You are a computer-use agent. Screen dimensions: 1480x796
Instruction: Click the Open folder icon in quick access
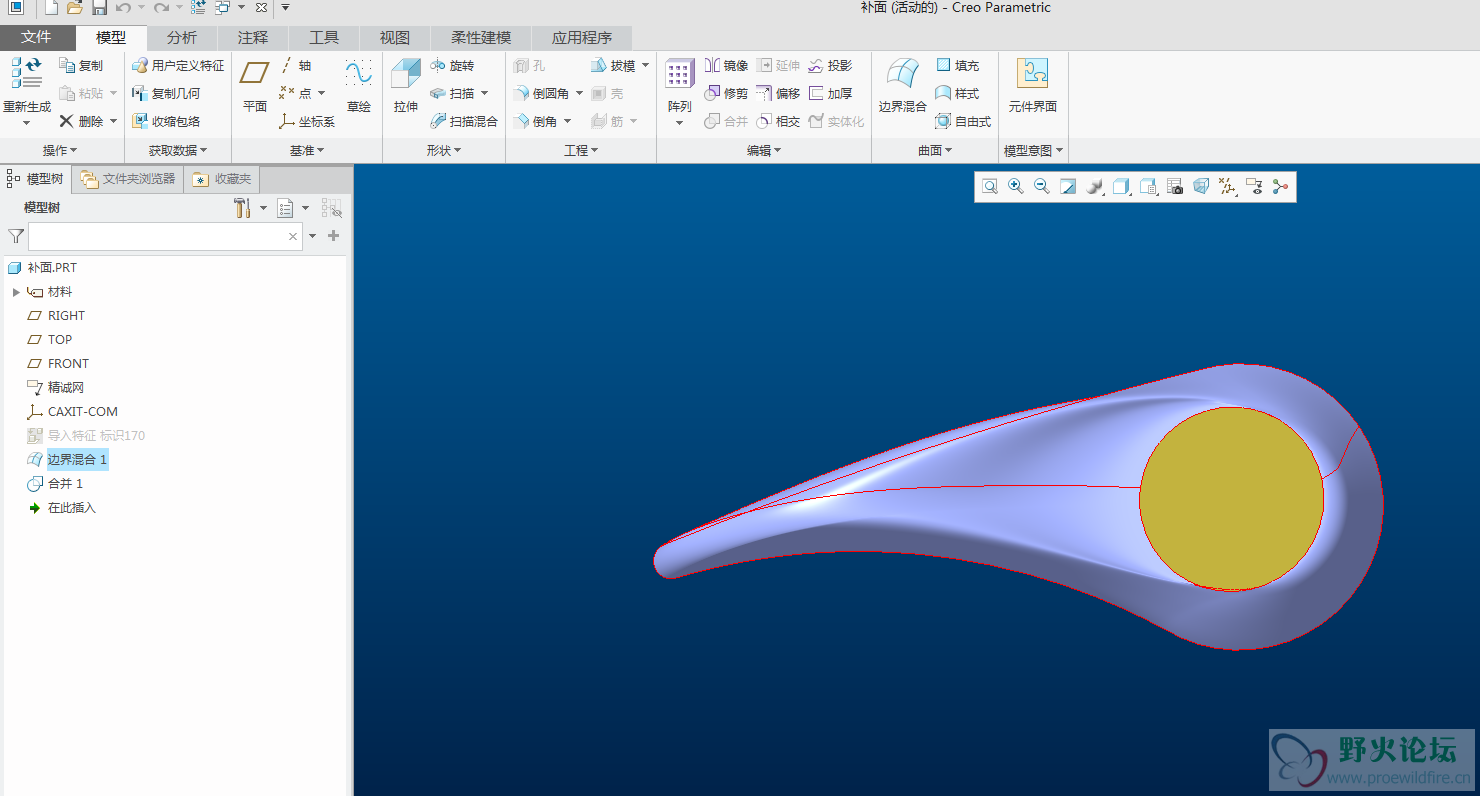(75, 8)
